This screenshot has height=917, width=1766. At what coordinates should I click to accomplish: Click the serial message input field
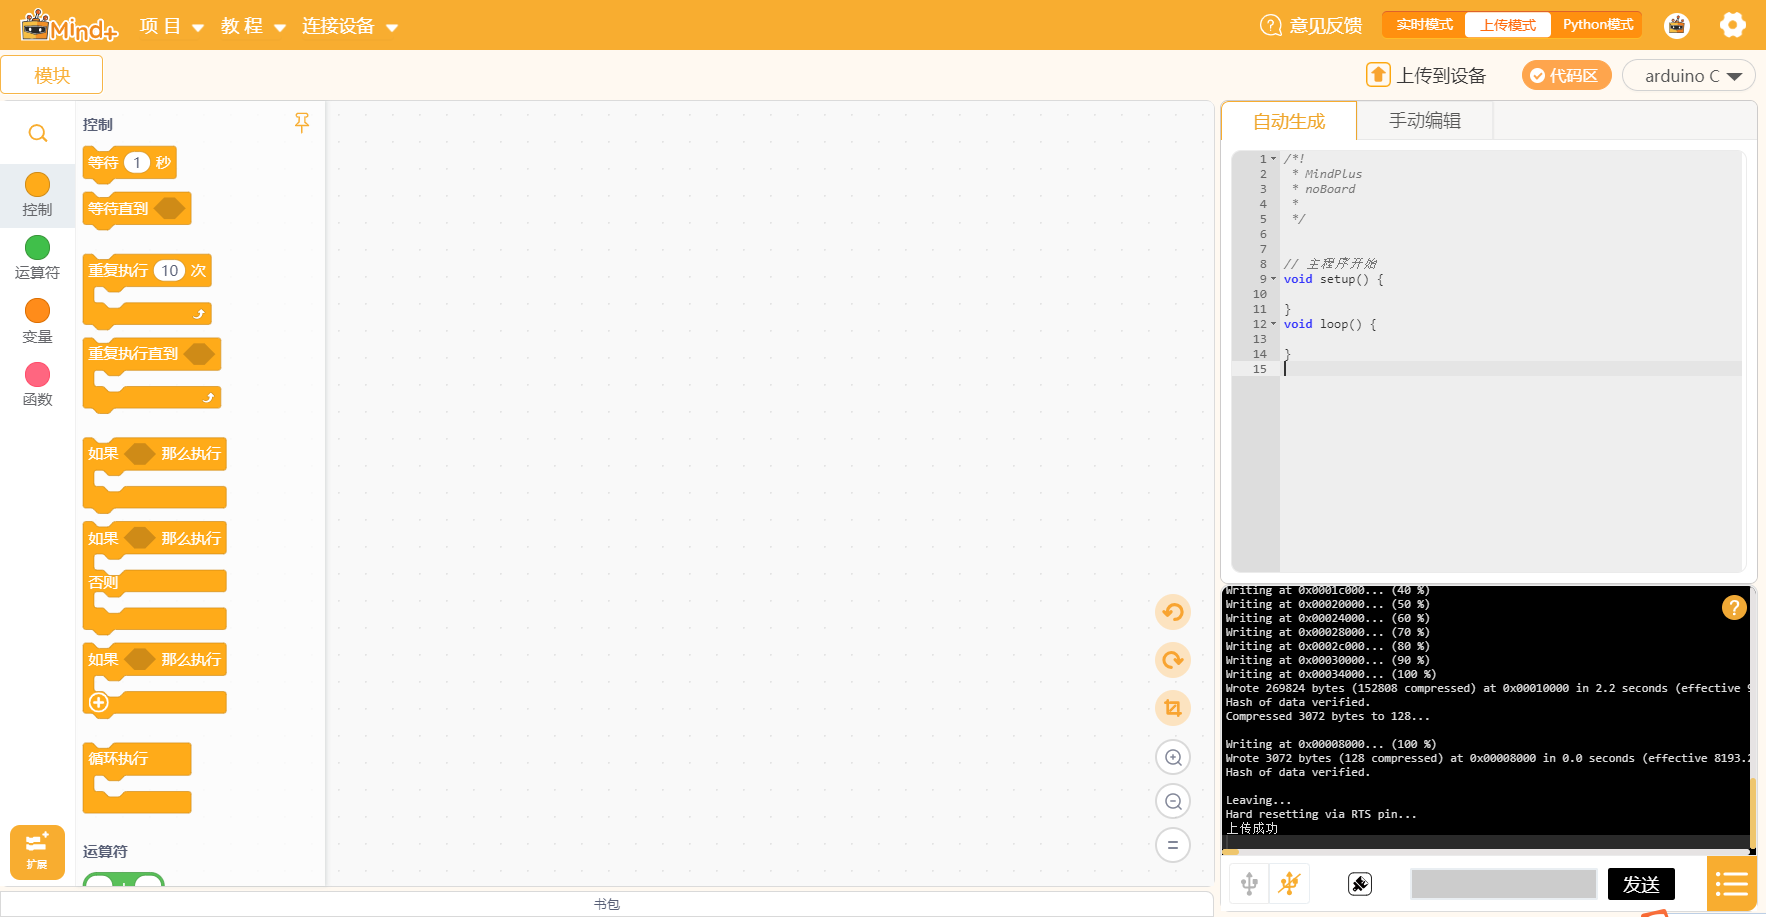click(1503, 884)
